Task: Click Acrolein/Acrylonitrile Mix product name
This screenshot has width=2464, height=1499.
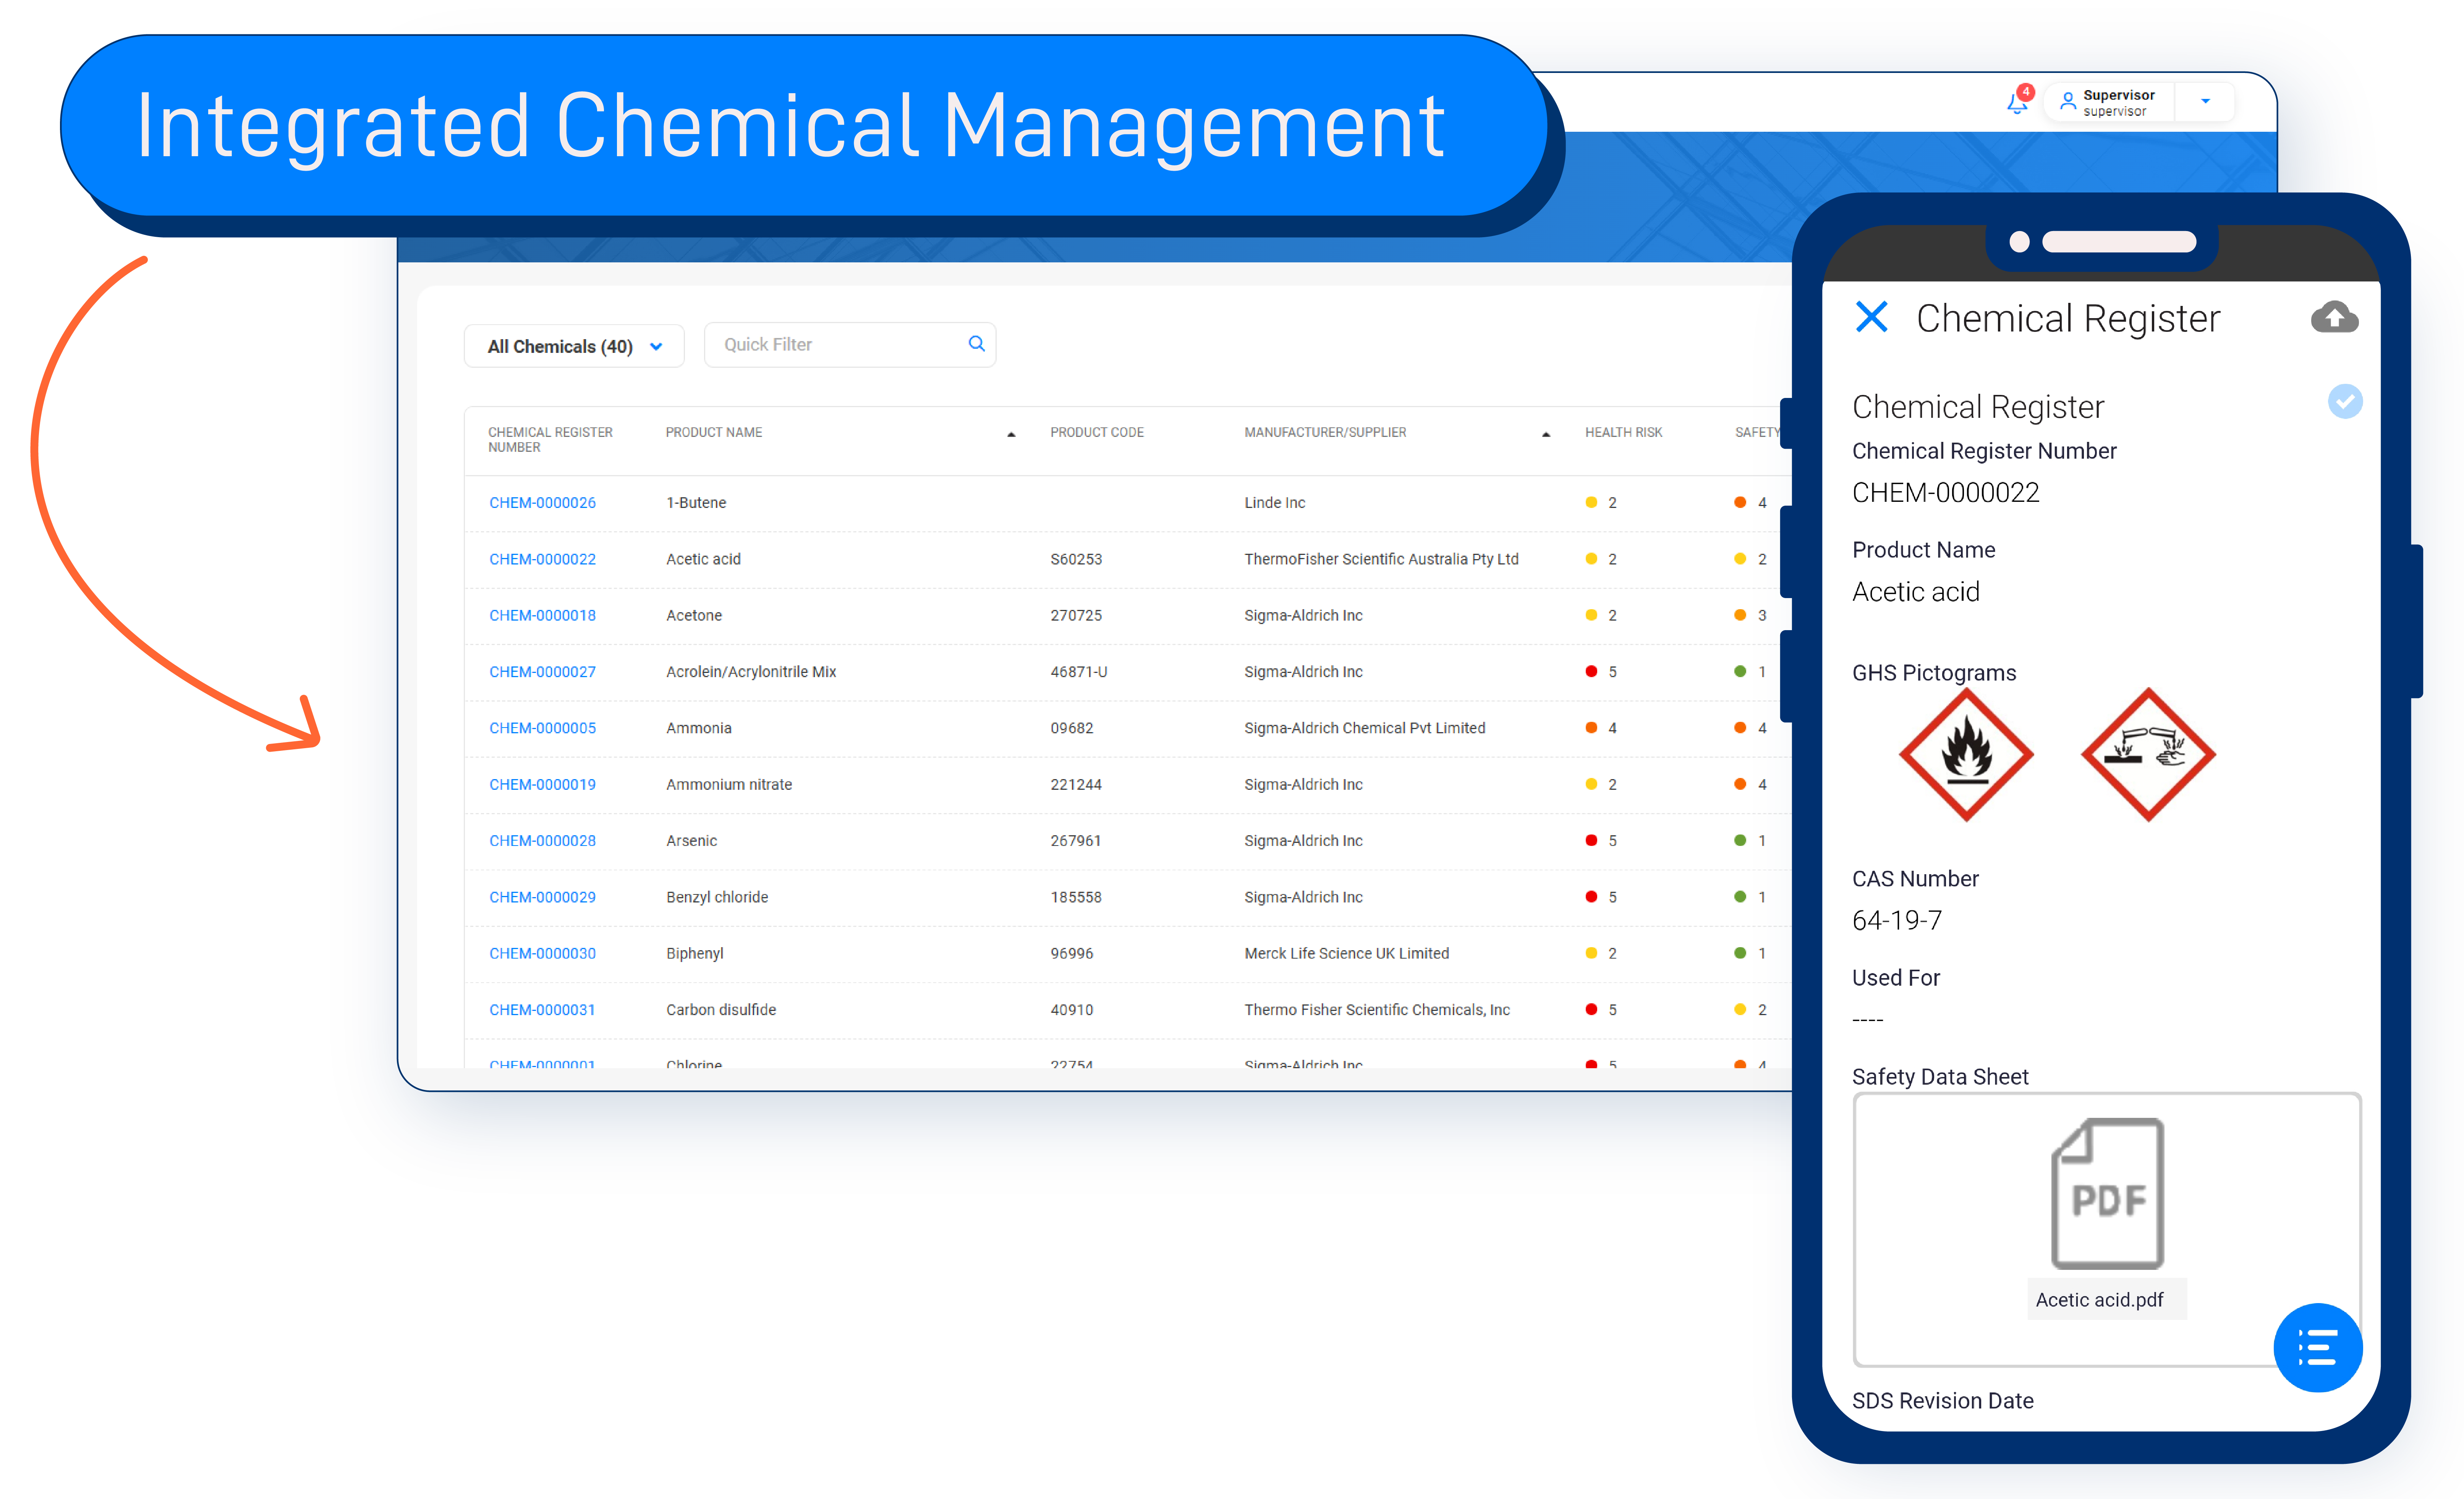Action: point(751,672)
